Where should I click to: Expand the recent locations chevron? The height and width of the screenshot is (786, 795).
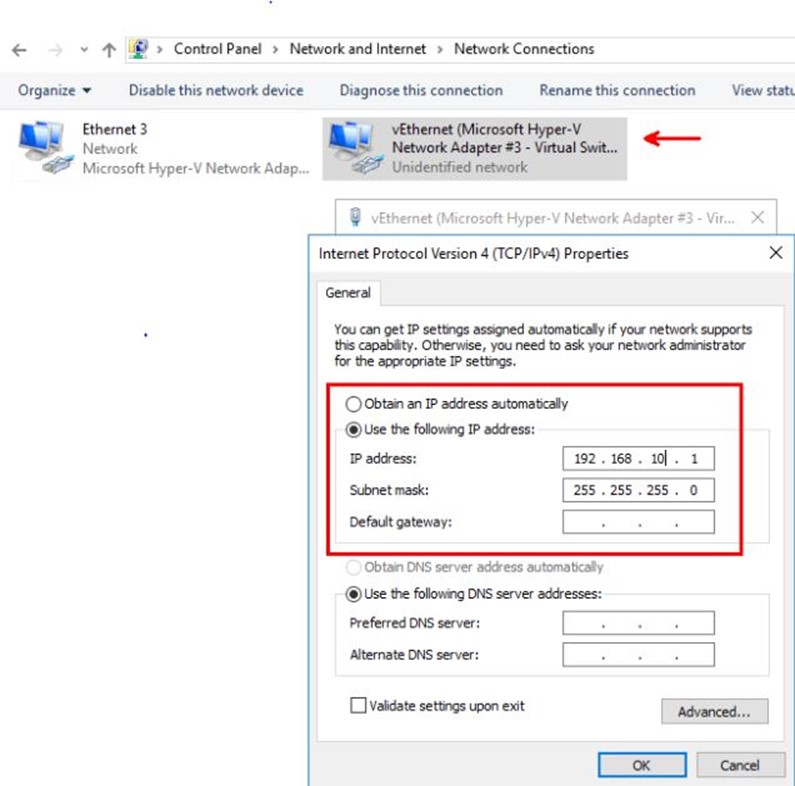tap(84, 49)
